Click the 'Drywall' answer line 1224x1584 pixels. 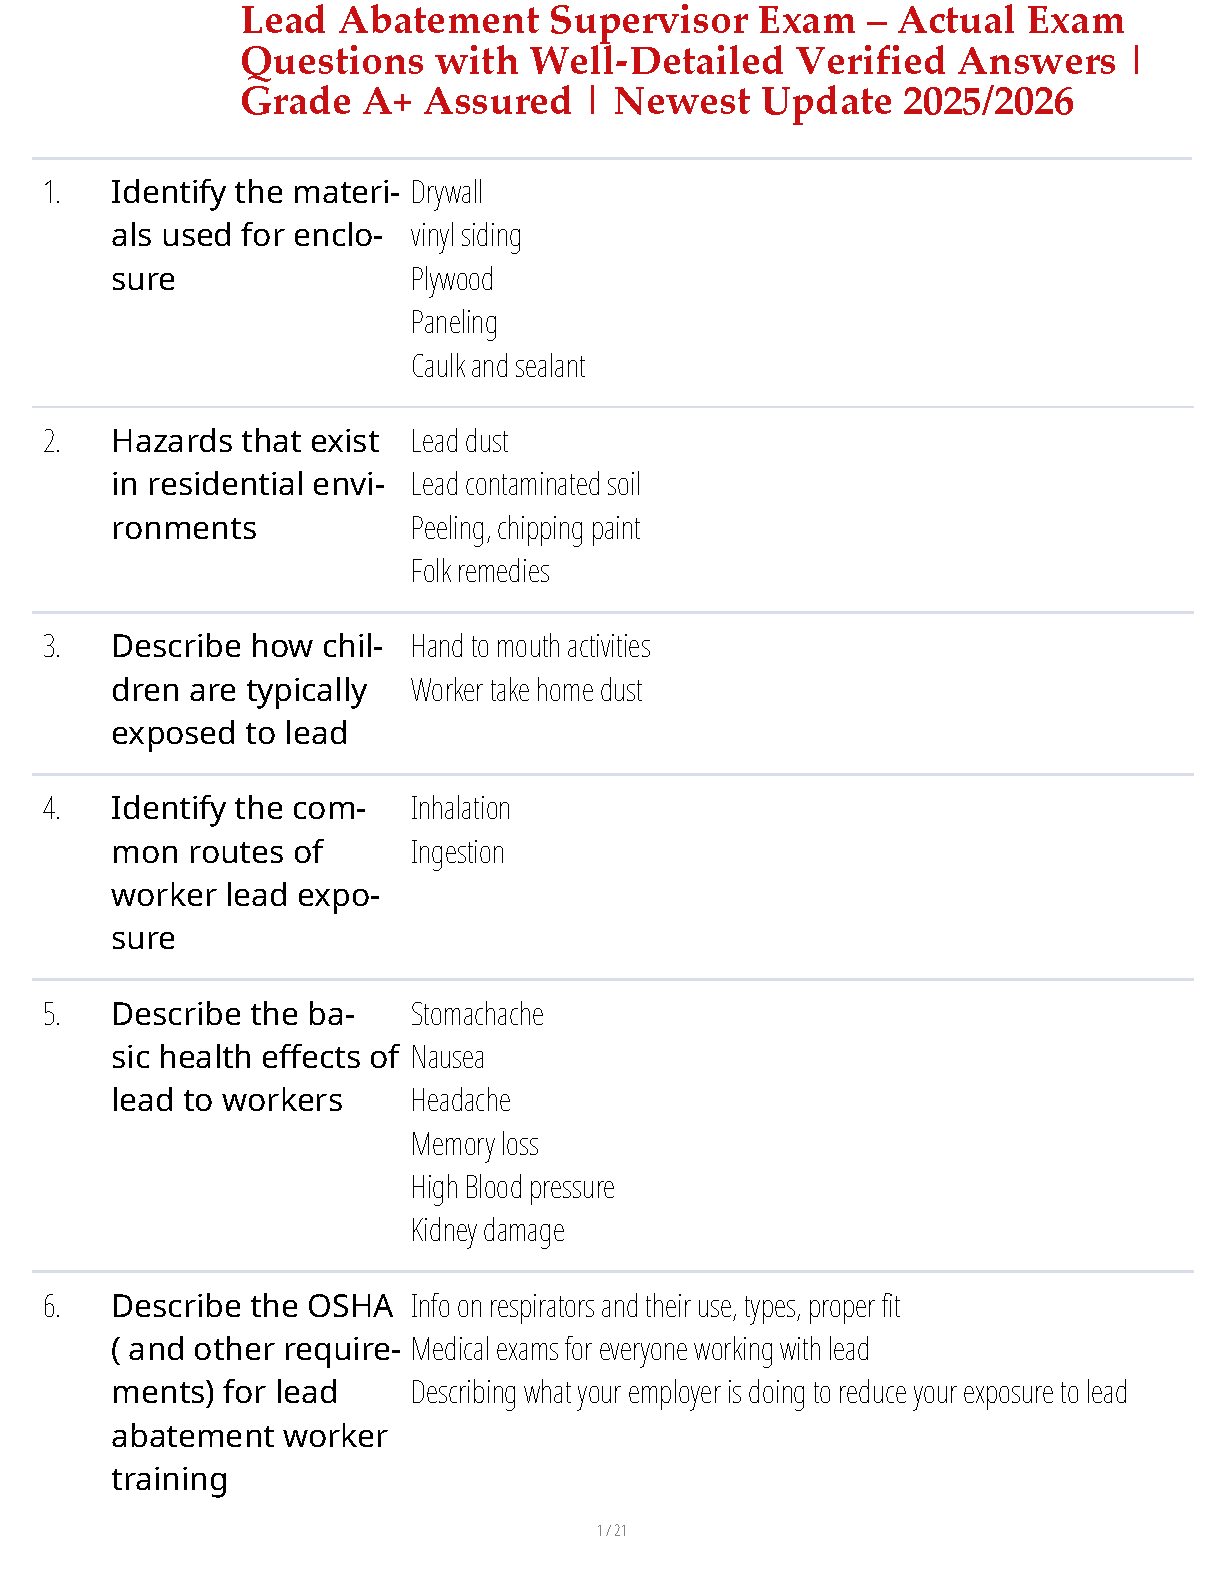(x=447, y=192)
